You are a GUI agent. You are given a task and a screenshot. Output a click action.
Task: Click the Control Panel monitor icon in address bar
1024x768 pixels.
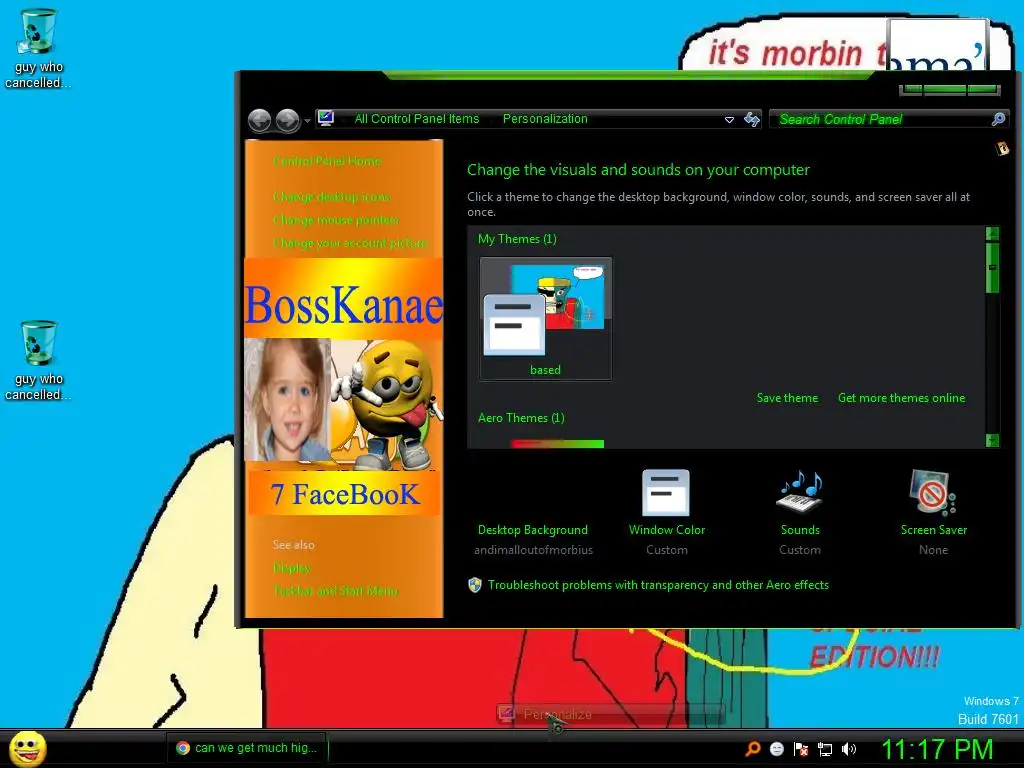click(x=326, y=118)
